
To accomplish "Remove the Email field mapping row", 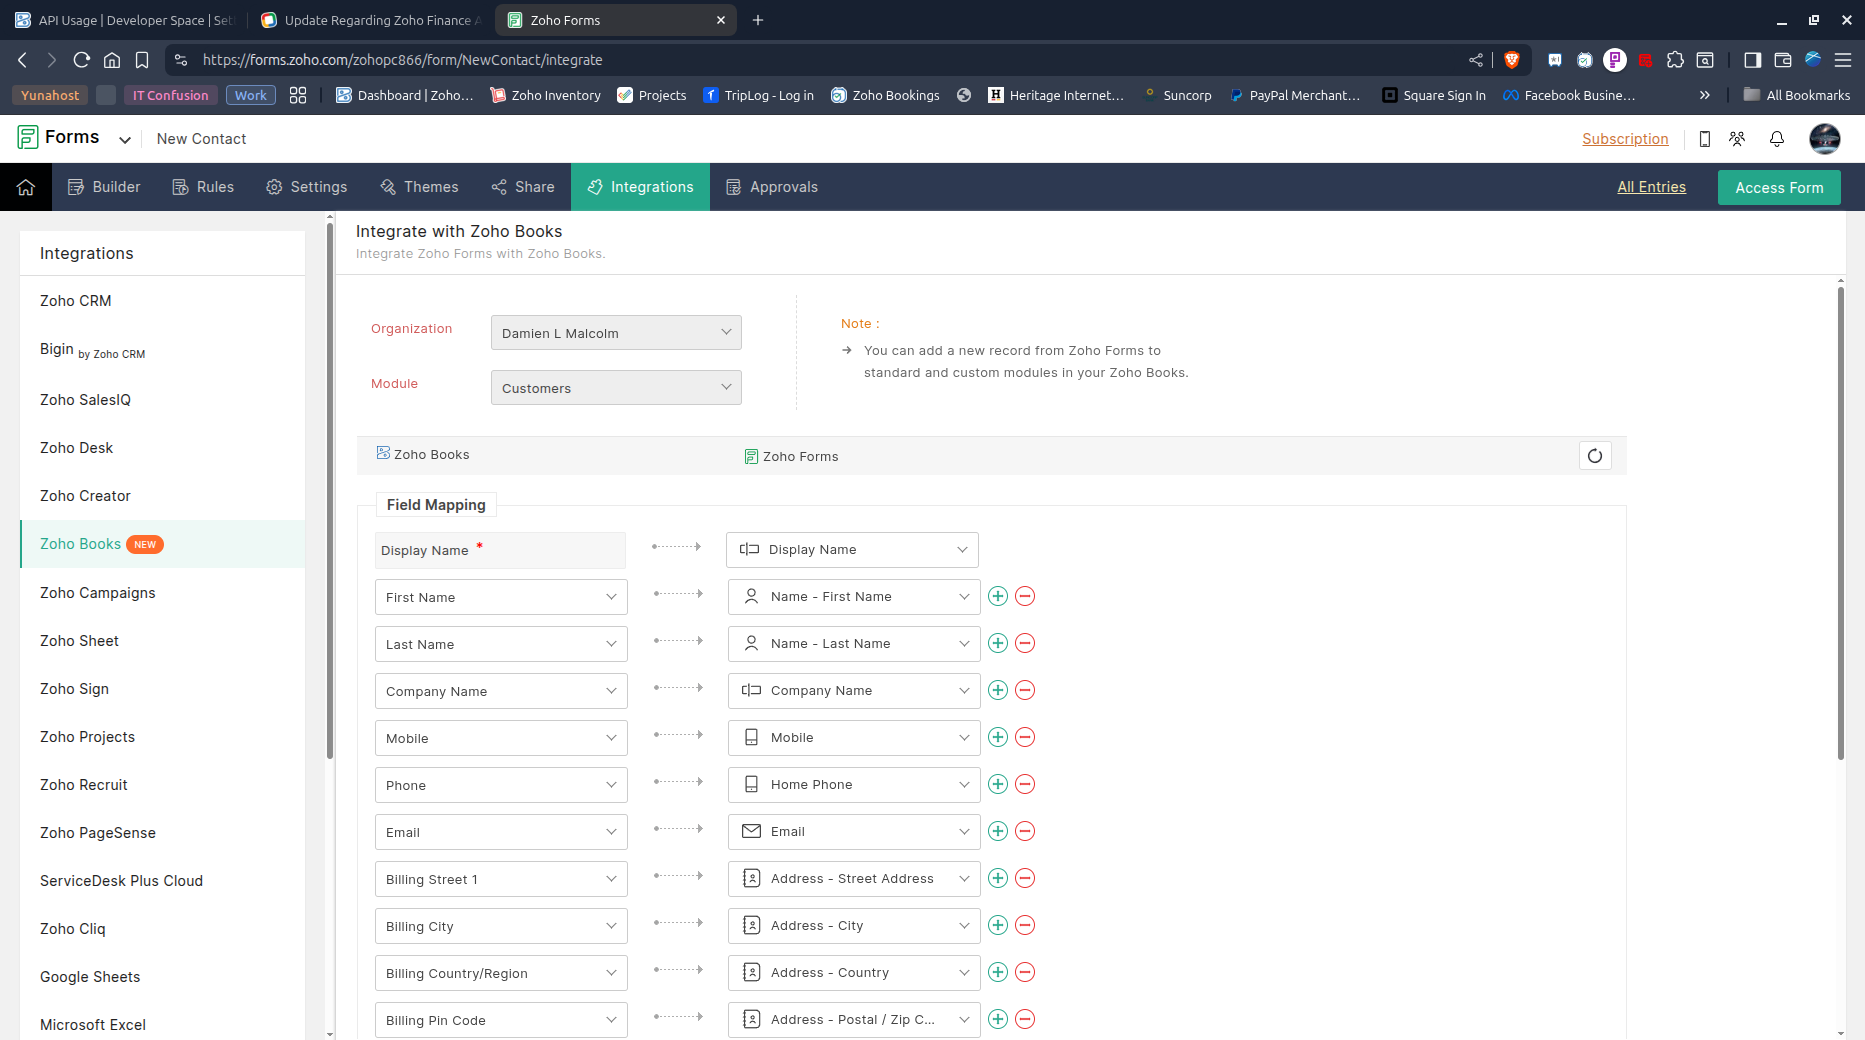I will coord(1025,831).
